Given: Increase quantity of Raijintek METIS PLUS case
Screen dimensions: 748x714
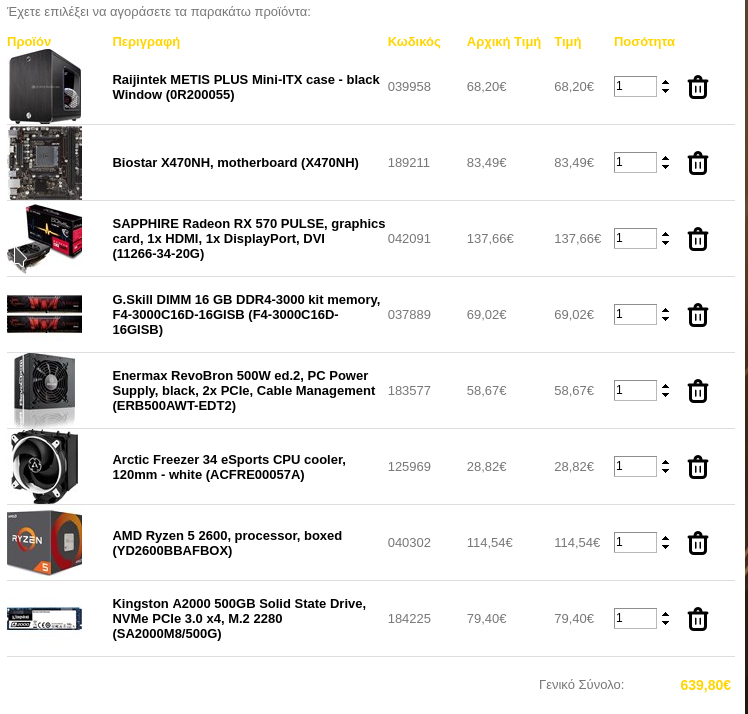Looking at the screenshot, I should click(665, 83).
